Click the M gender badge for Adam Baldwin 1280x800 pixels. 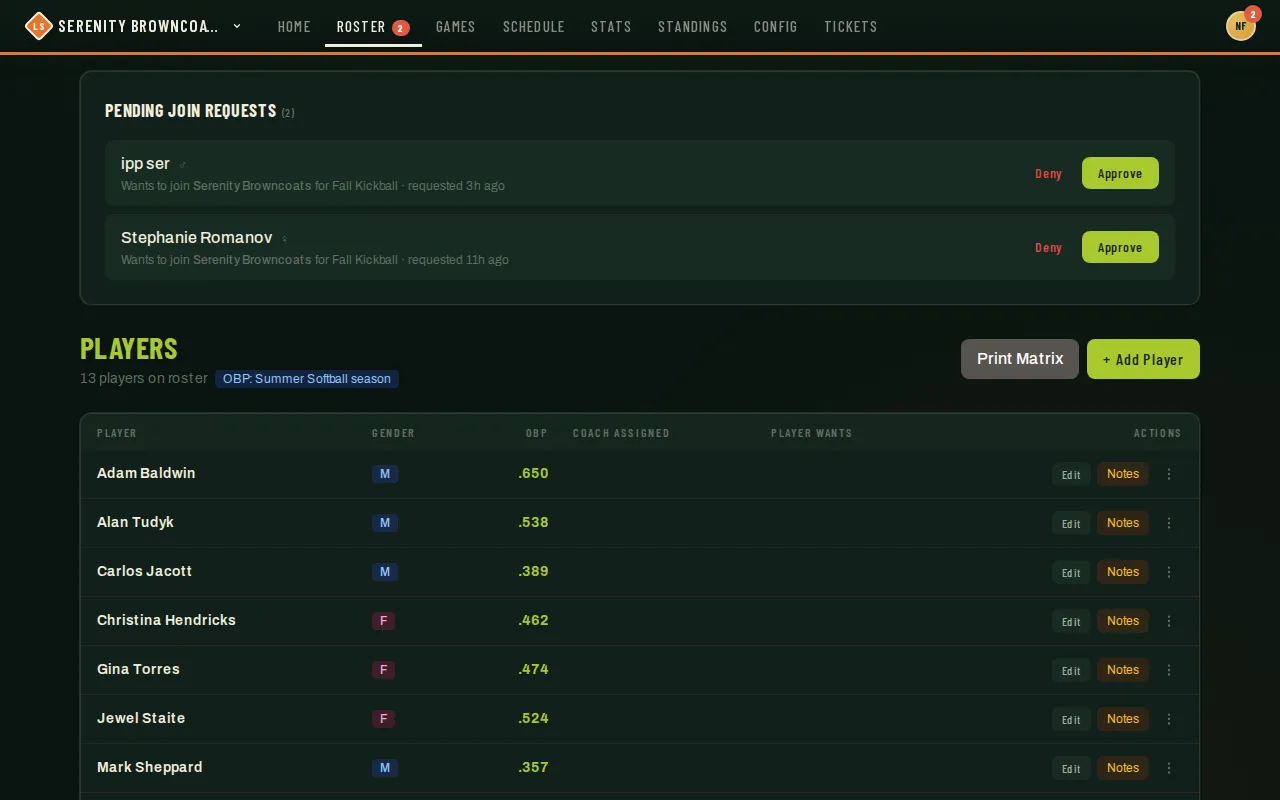pos(385,474)
